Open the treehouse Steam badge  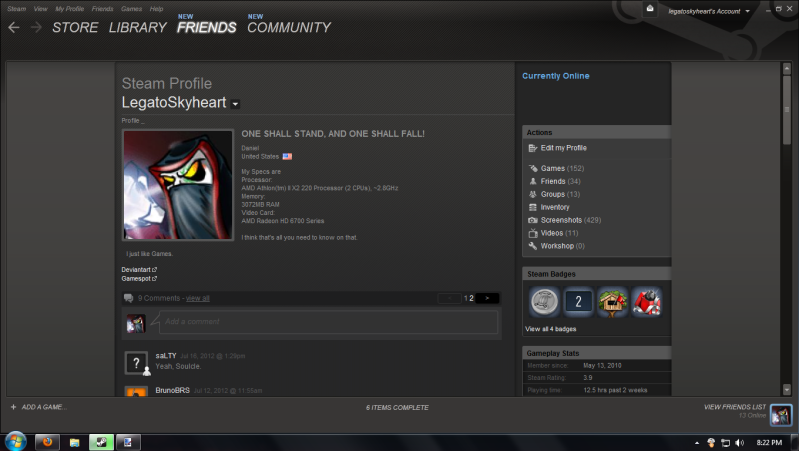pyautogui.click(x=612, y=301)
